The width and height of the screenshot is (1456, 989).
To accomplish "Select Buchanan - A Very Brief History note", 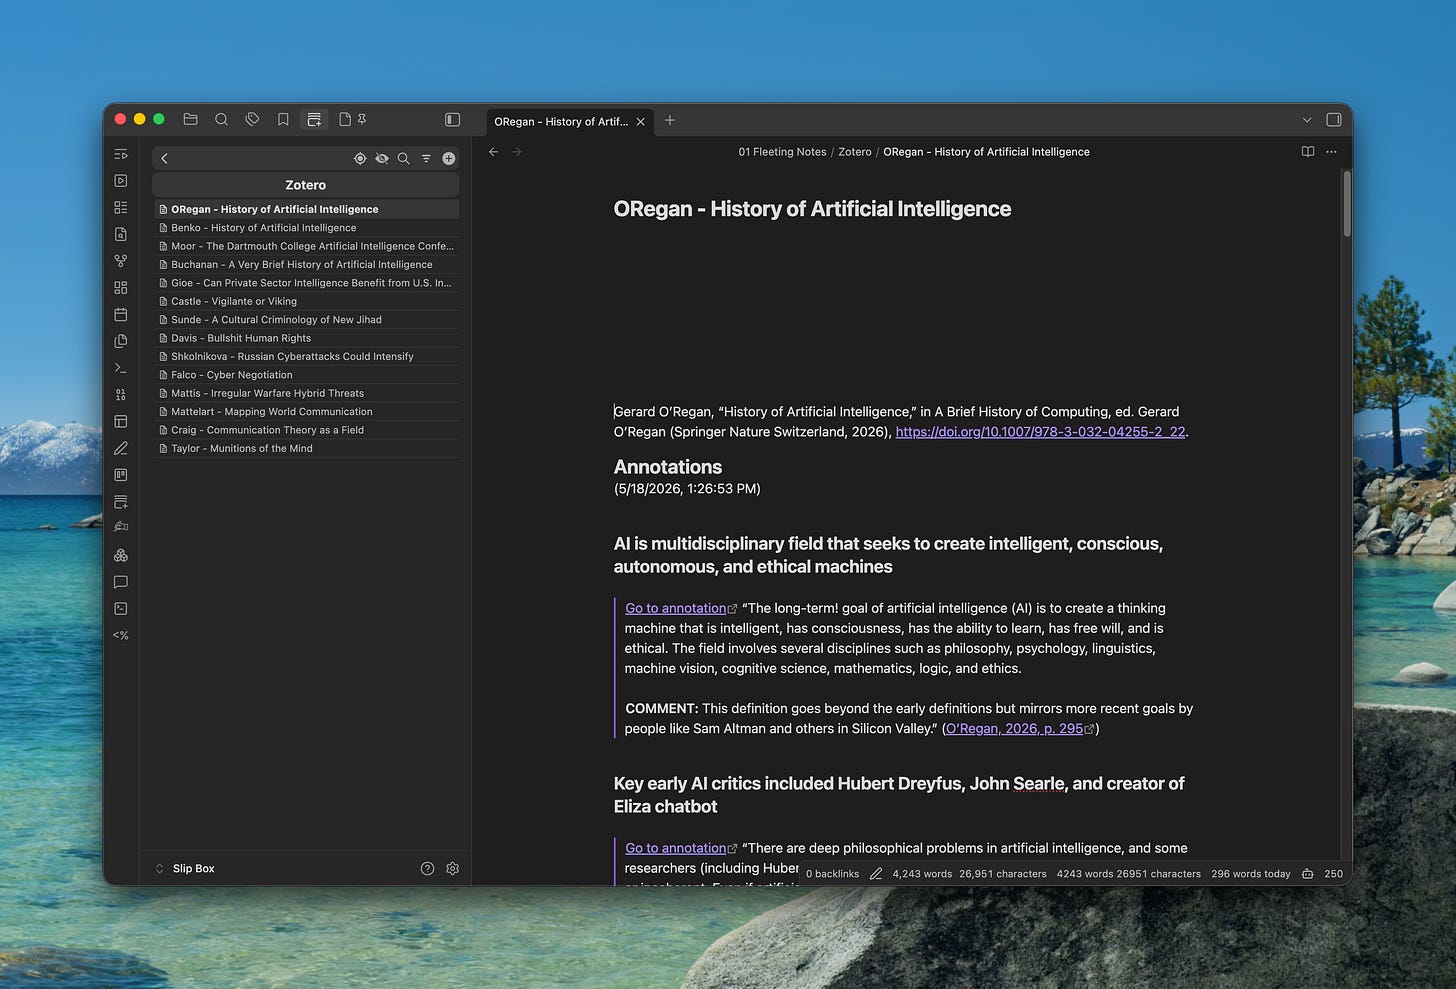I will [306, 265].
